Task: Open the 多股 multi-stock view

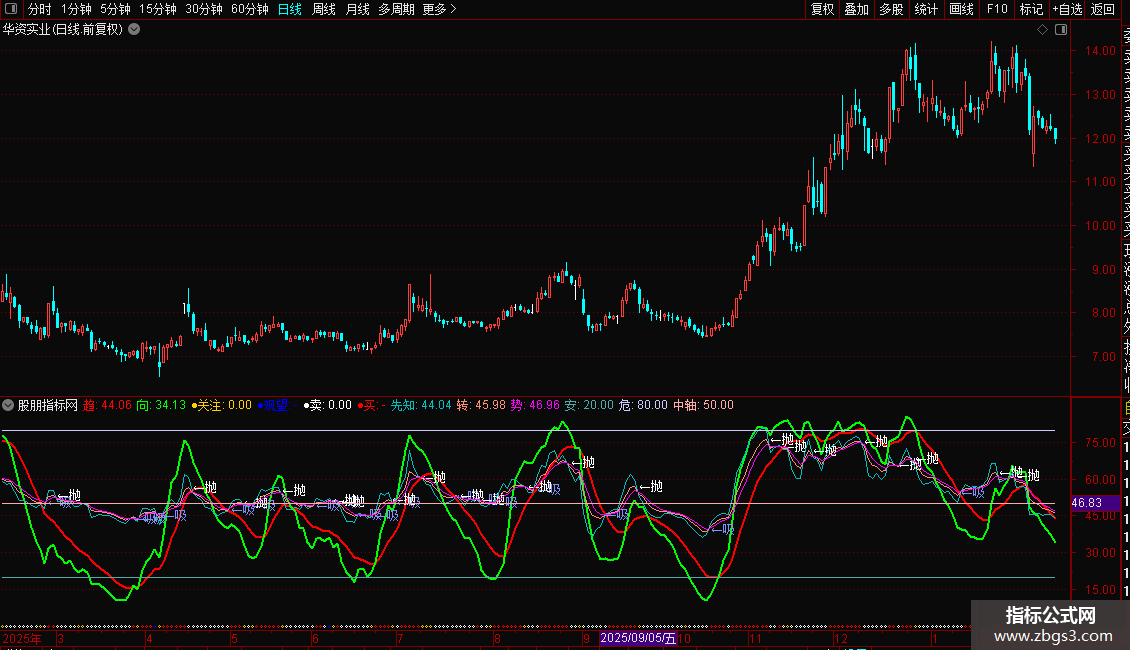Action: [891, 9]
